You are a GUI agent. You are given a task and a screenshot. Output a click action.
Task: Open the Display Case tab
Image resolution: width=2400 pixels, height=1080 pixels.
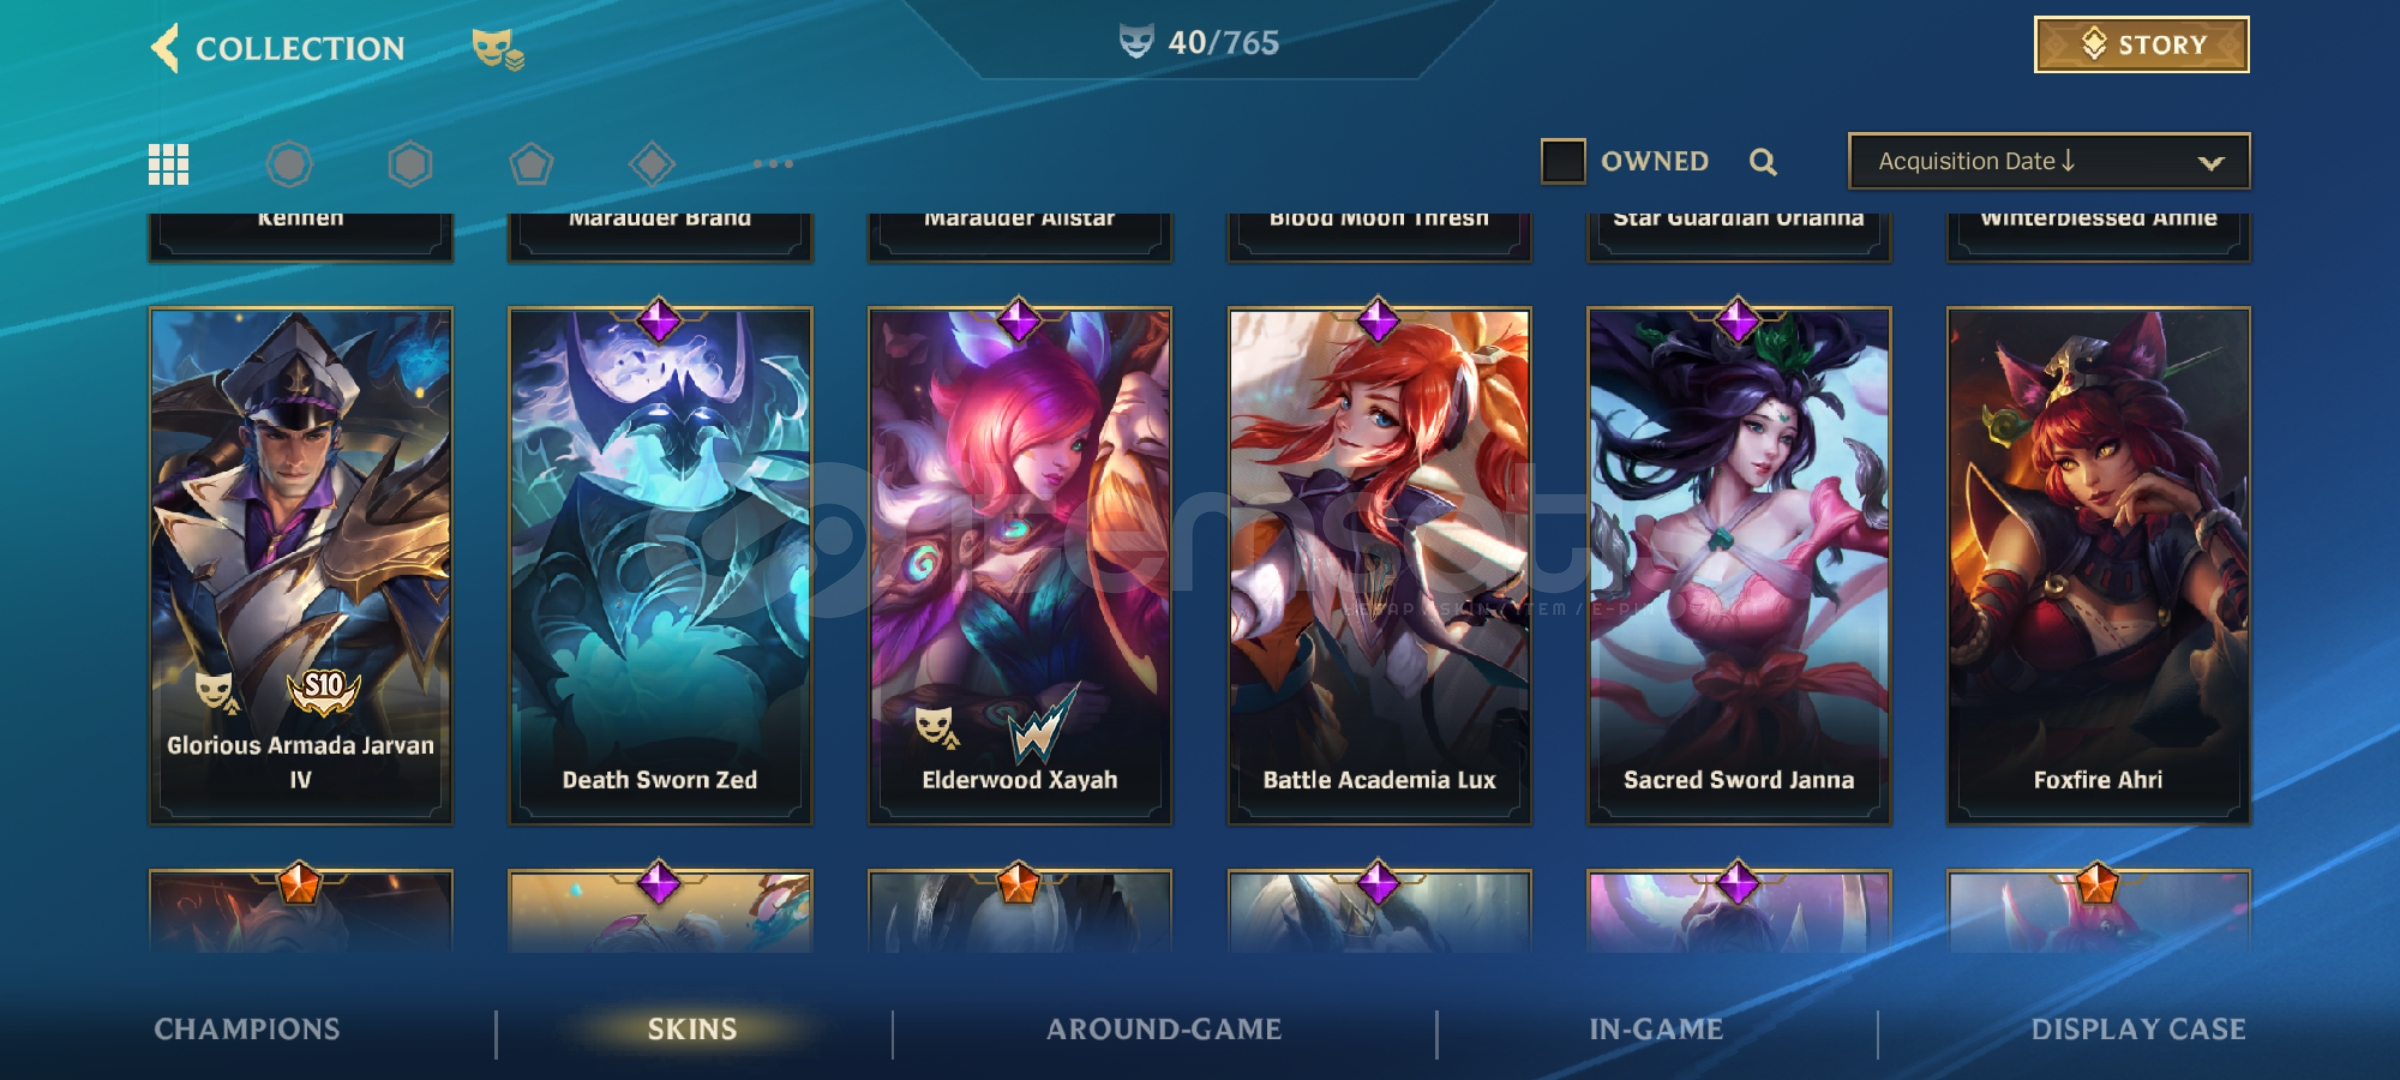(2139, 1029)
